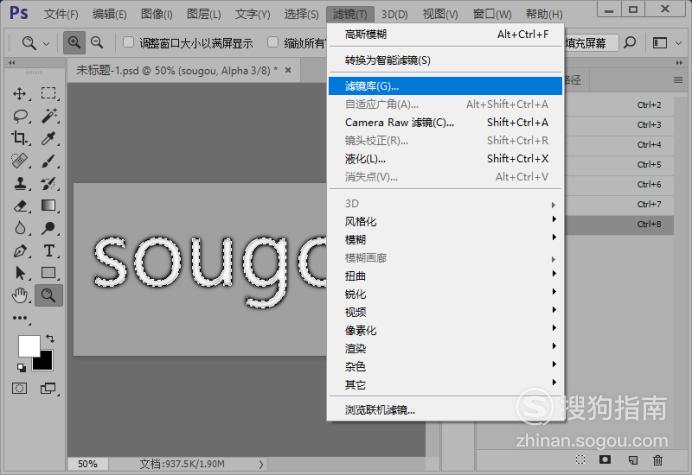Choose 转换为智能滤镜(S)
The width and height of the screenshot is (692, 475).
pyautogui.click(x=446, y=60)
